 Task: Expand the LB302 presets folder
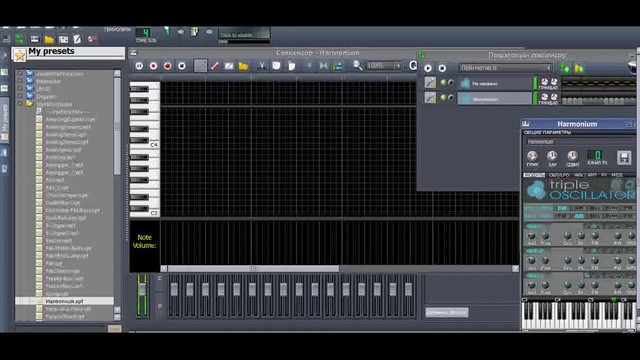click(x=20, y=89)
